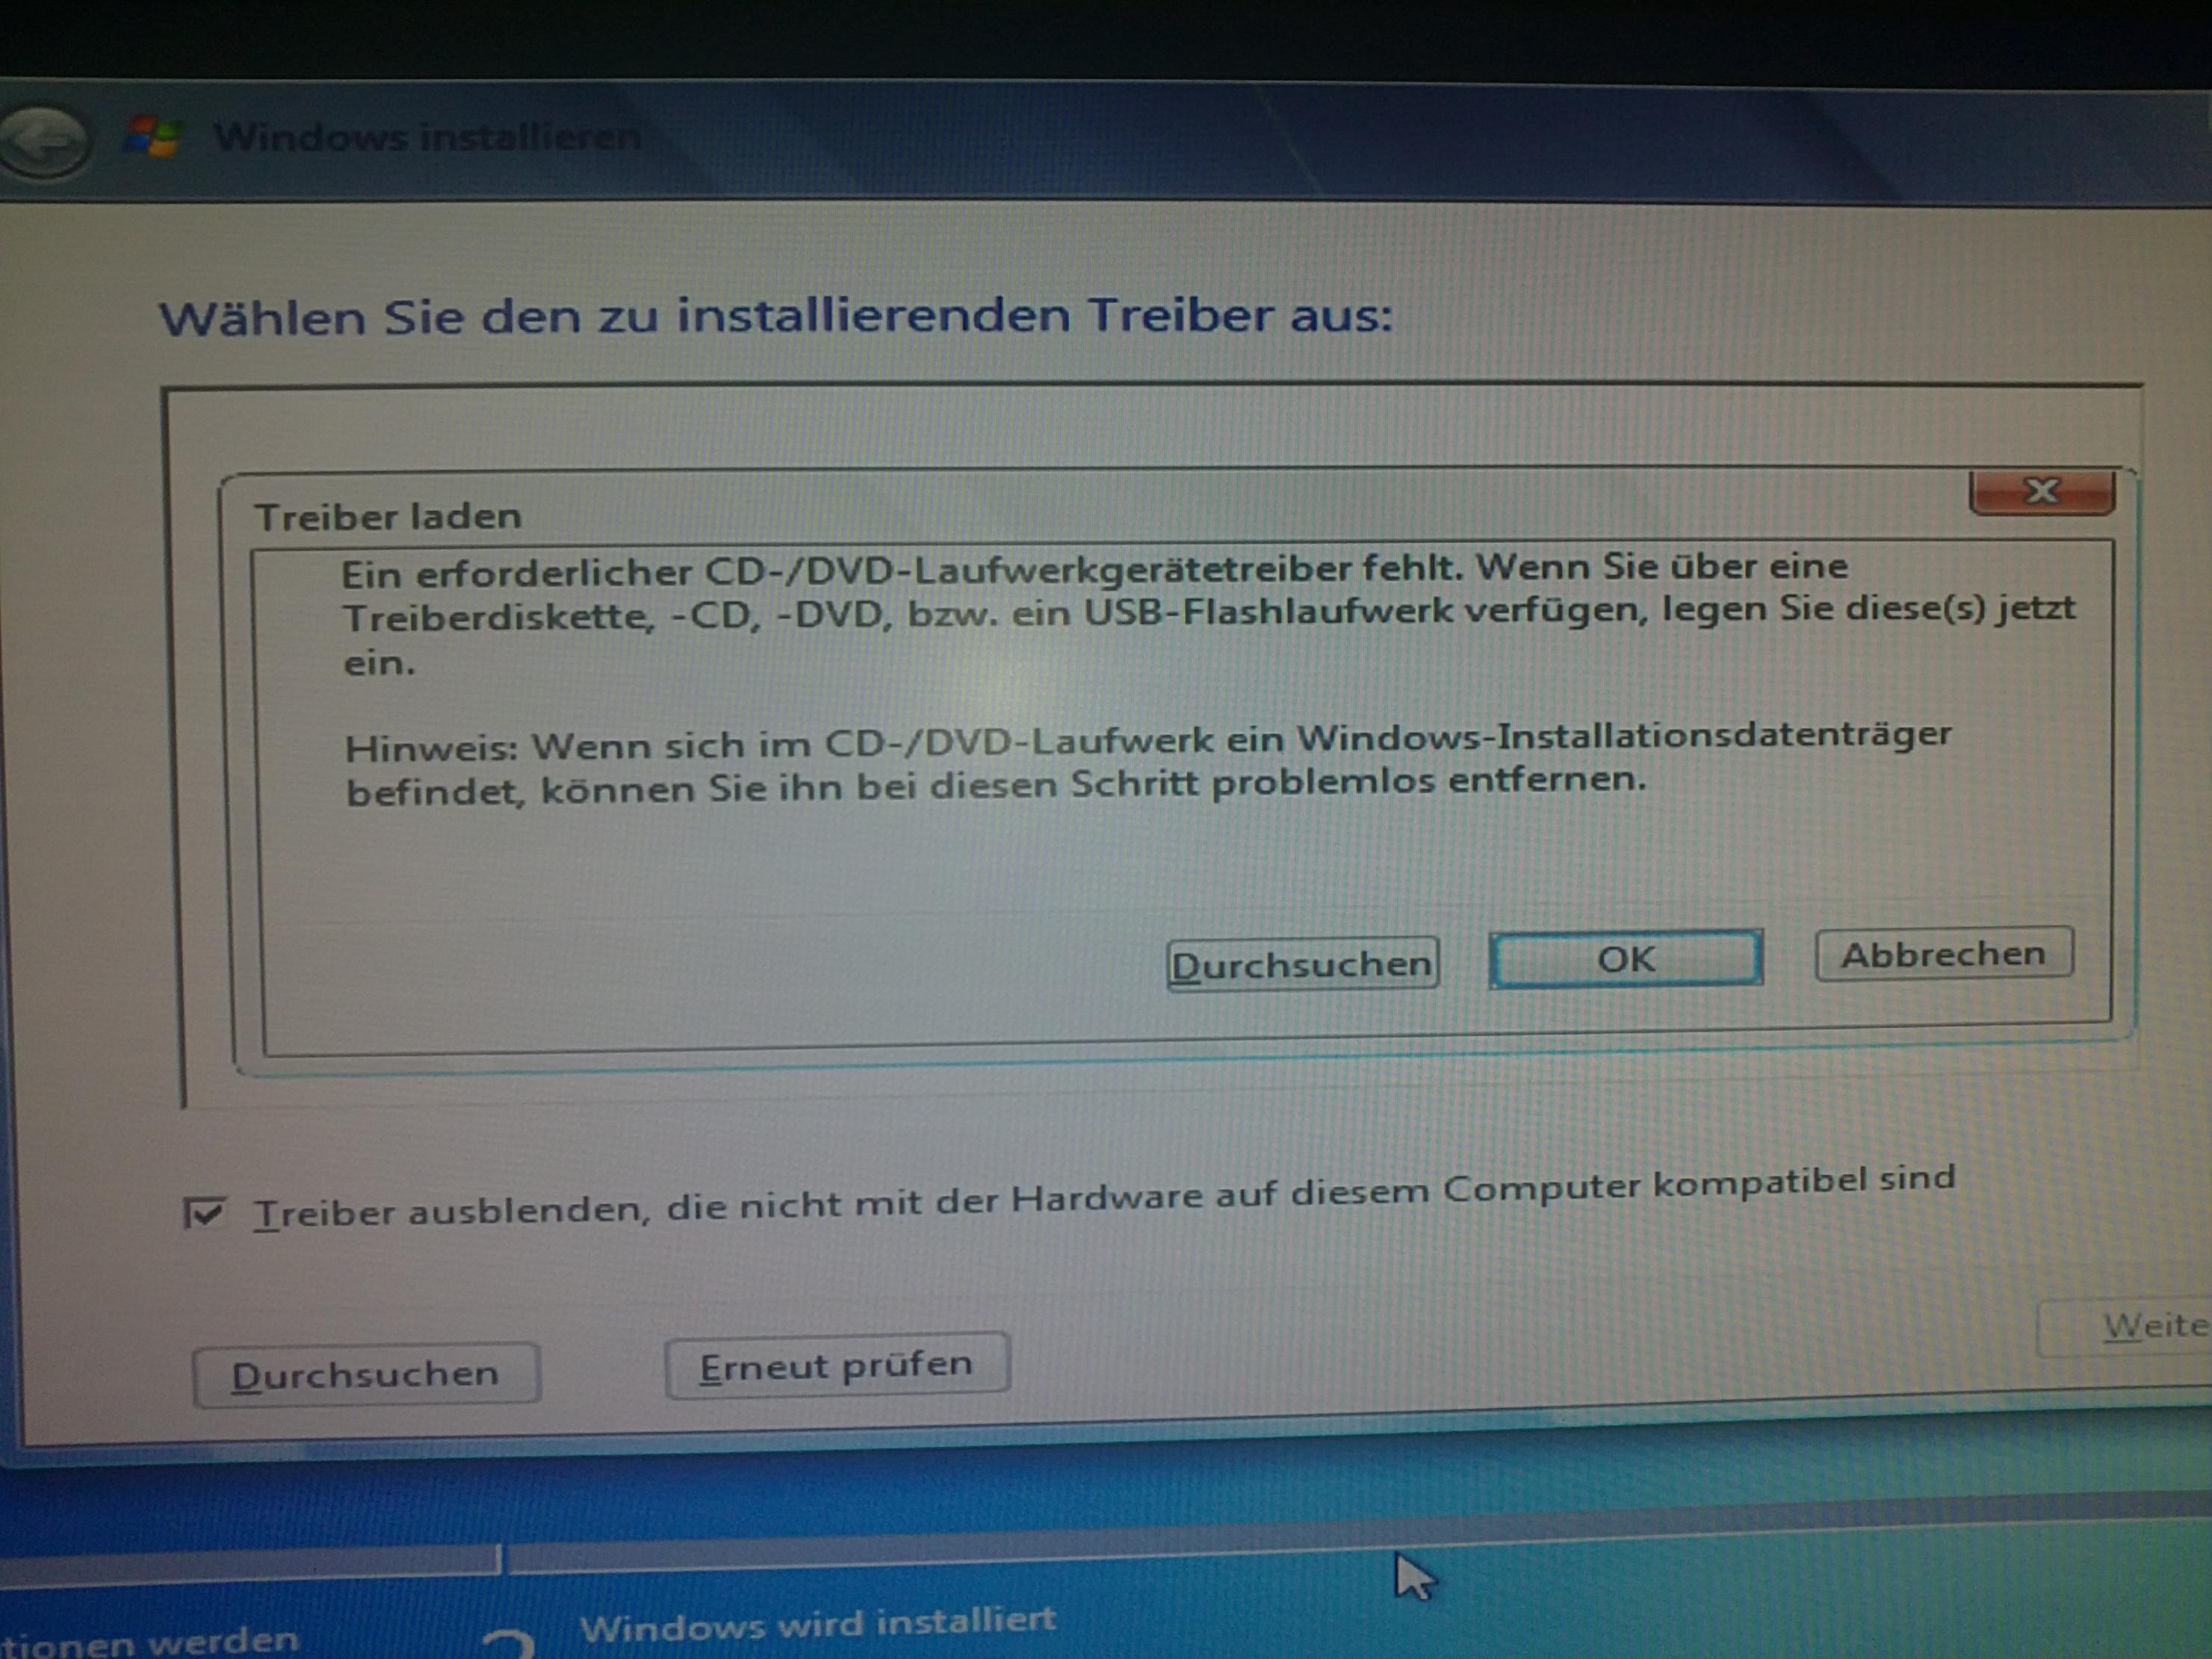Click the Windows wird installiert step
The image size is (2212, 1659).
click(817, 1625)
